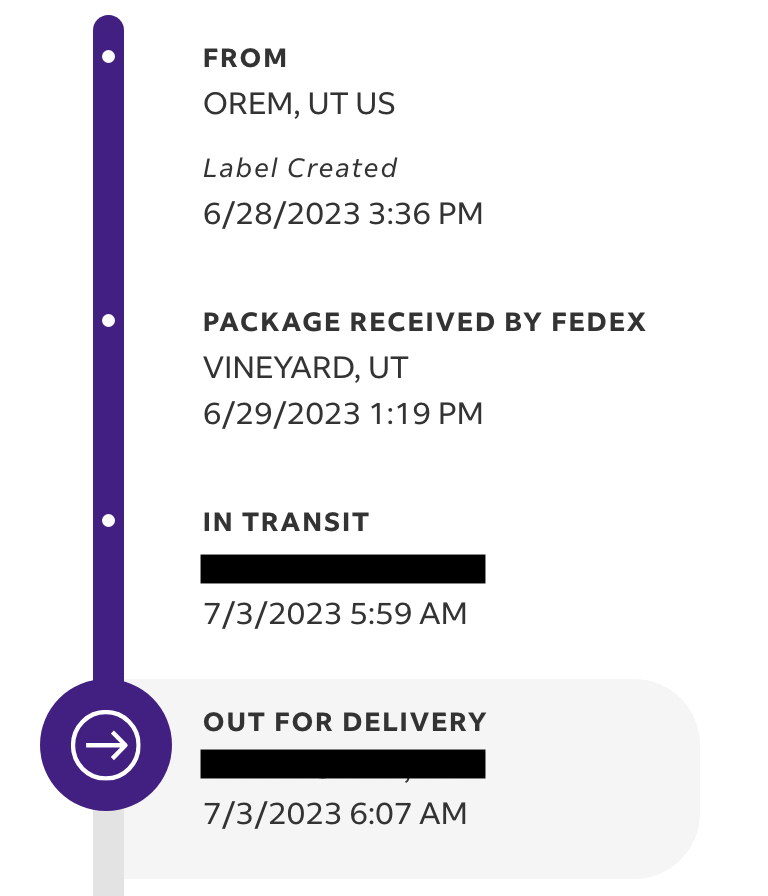768x896 pixels.
Task: Click VINEYARD, UT location text
Action: click(x=306, y=367)
